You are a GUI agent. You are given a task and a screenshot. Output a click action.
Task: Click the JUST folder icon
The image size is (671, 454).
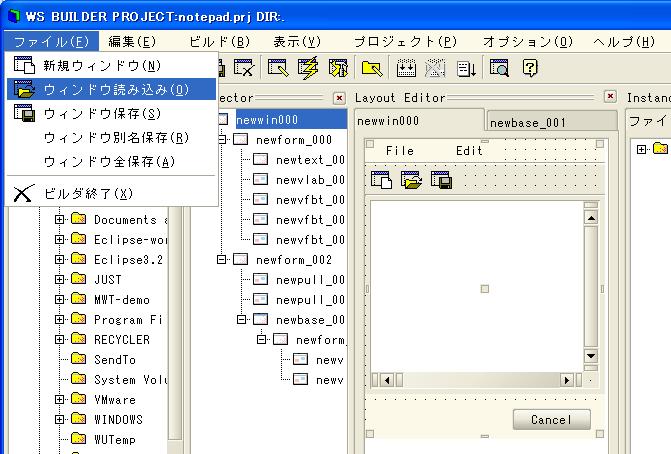(x=78, y=279)
